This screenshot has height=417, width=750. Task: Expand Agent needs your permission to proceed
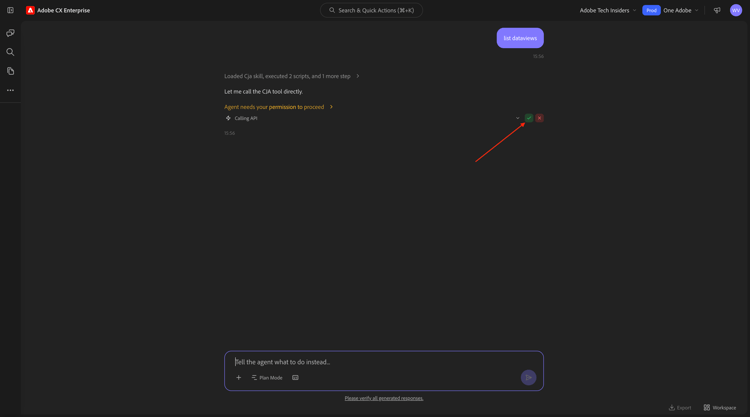click(278, 107)
